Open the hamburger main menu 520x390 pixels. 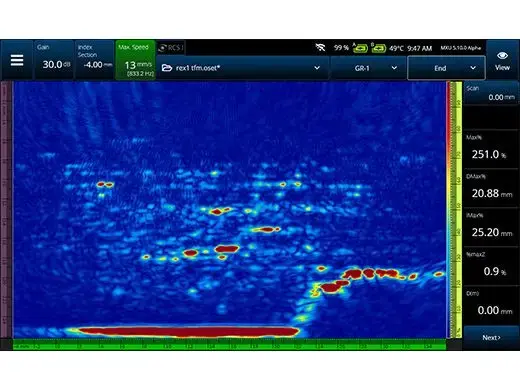(x=17, y=60)
